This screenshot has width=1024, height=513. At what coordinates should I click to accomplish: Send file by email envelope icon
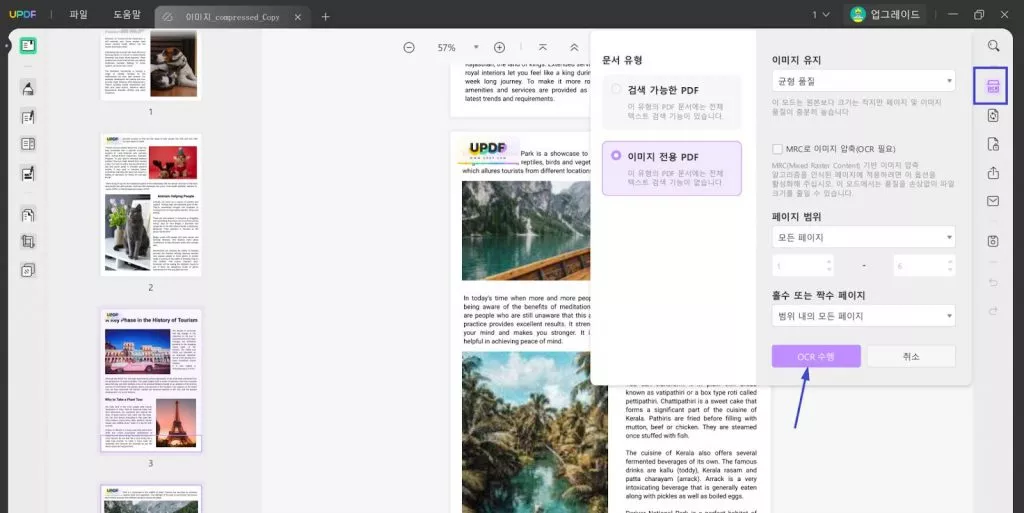pyautogui.click(x=993, y=201)
